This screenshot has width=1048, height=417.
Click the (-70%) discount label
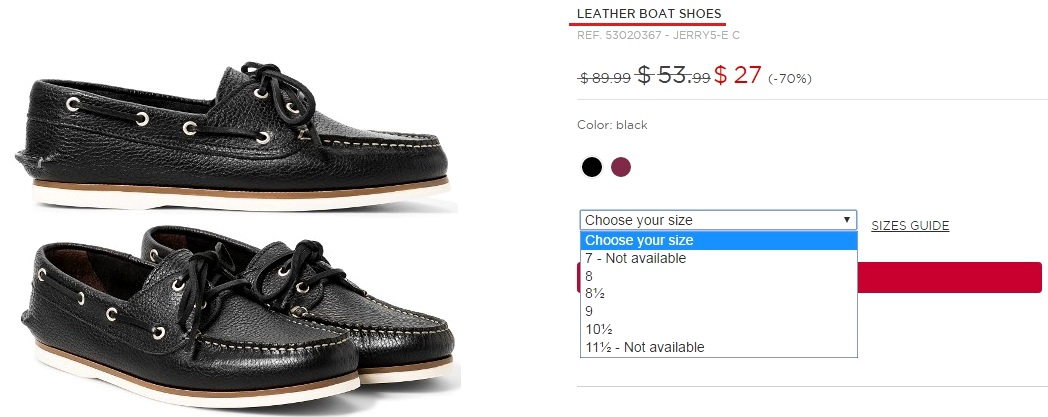pos(790,79)
